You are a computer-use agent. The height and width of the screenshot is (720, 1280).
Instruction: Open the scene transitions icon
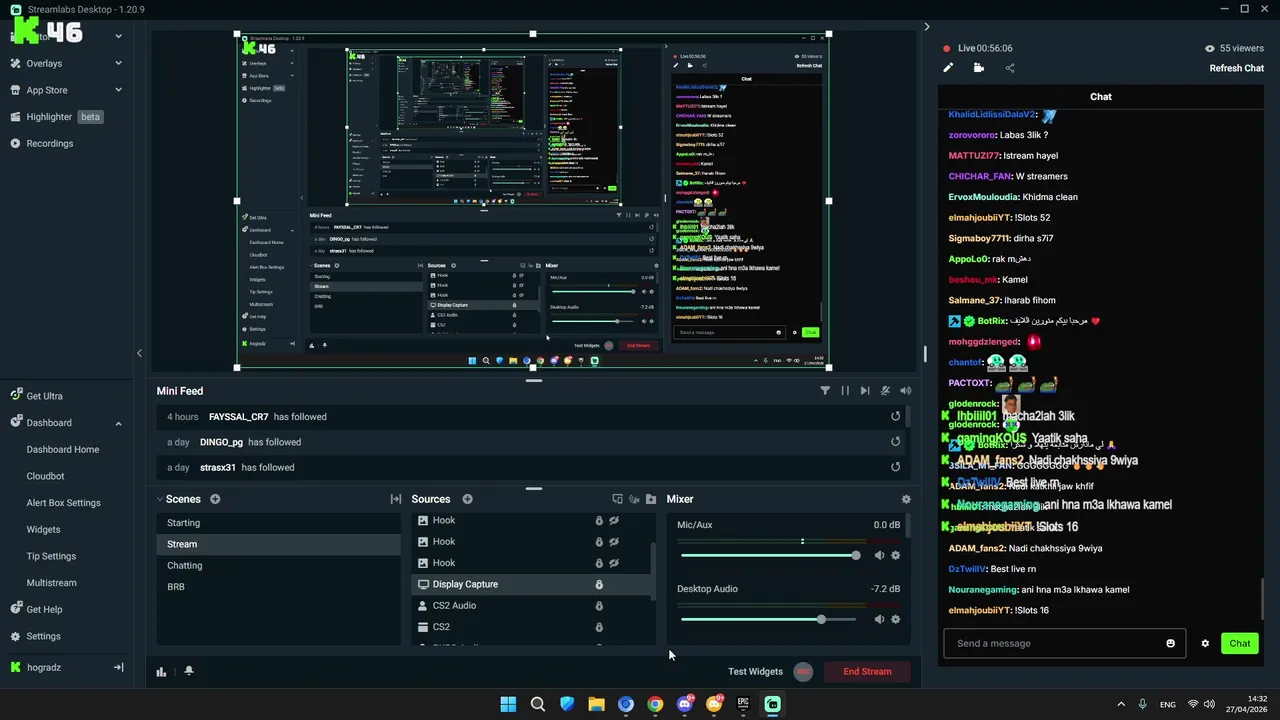[396, 499]
